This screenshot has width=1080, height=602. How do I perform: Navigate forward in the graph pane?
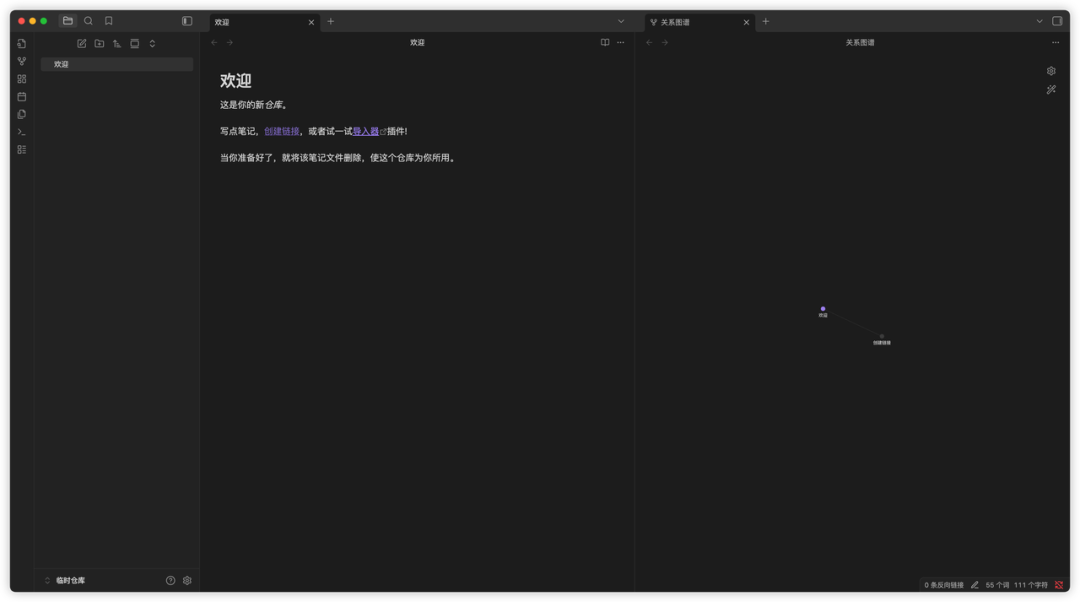click(665, 43)
